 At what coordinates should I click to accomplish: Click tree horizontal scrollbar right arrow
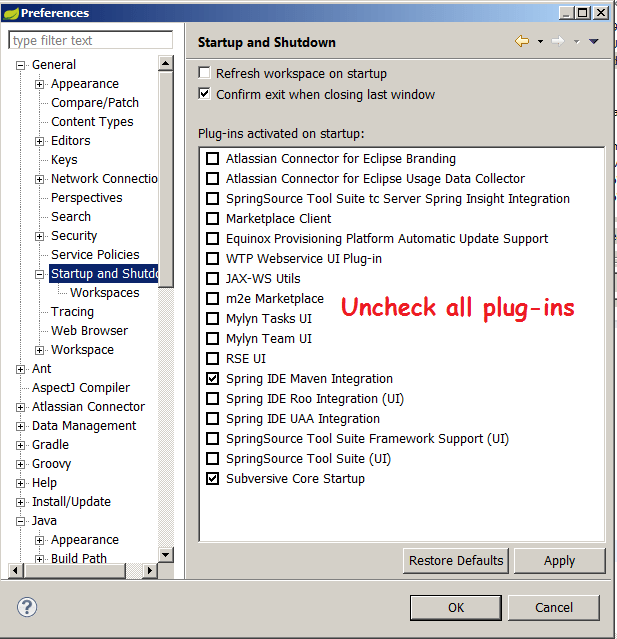tap(150, 570)
